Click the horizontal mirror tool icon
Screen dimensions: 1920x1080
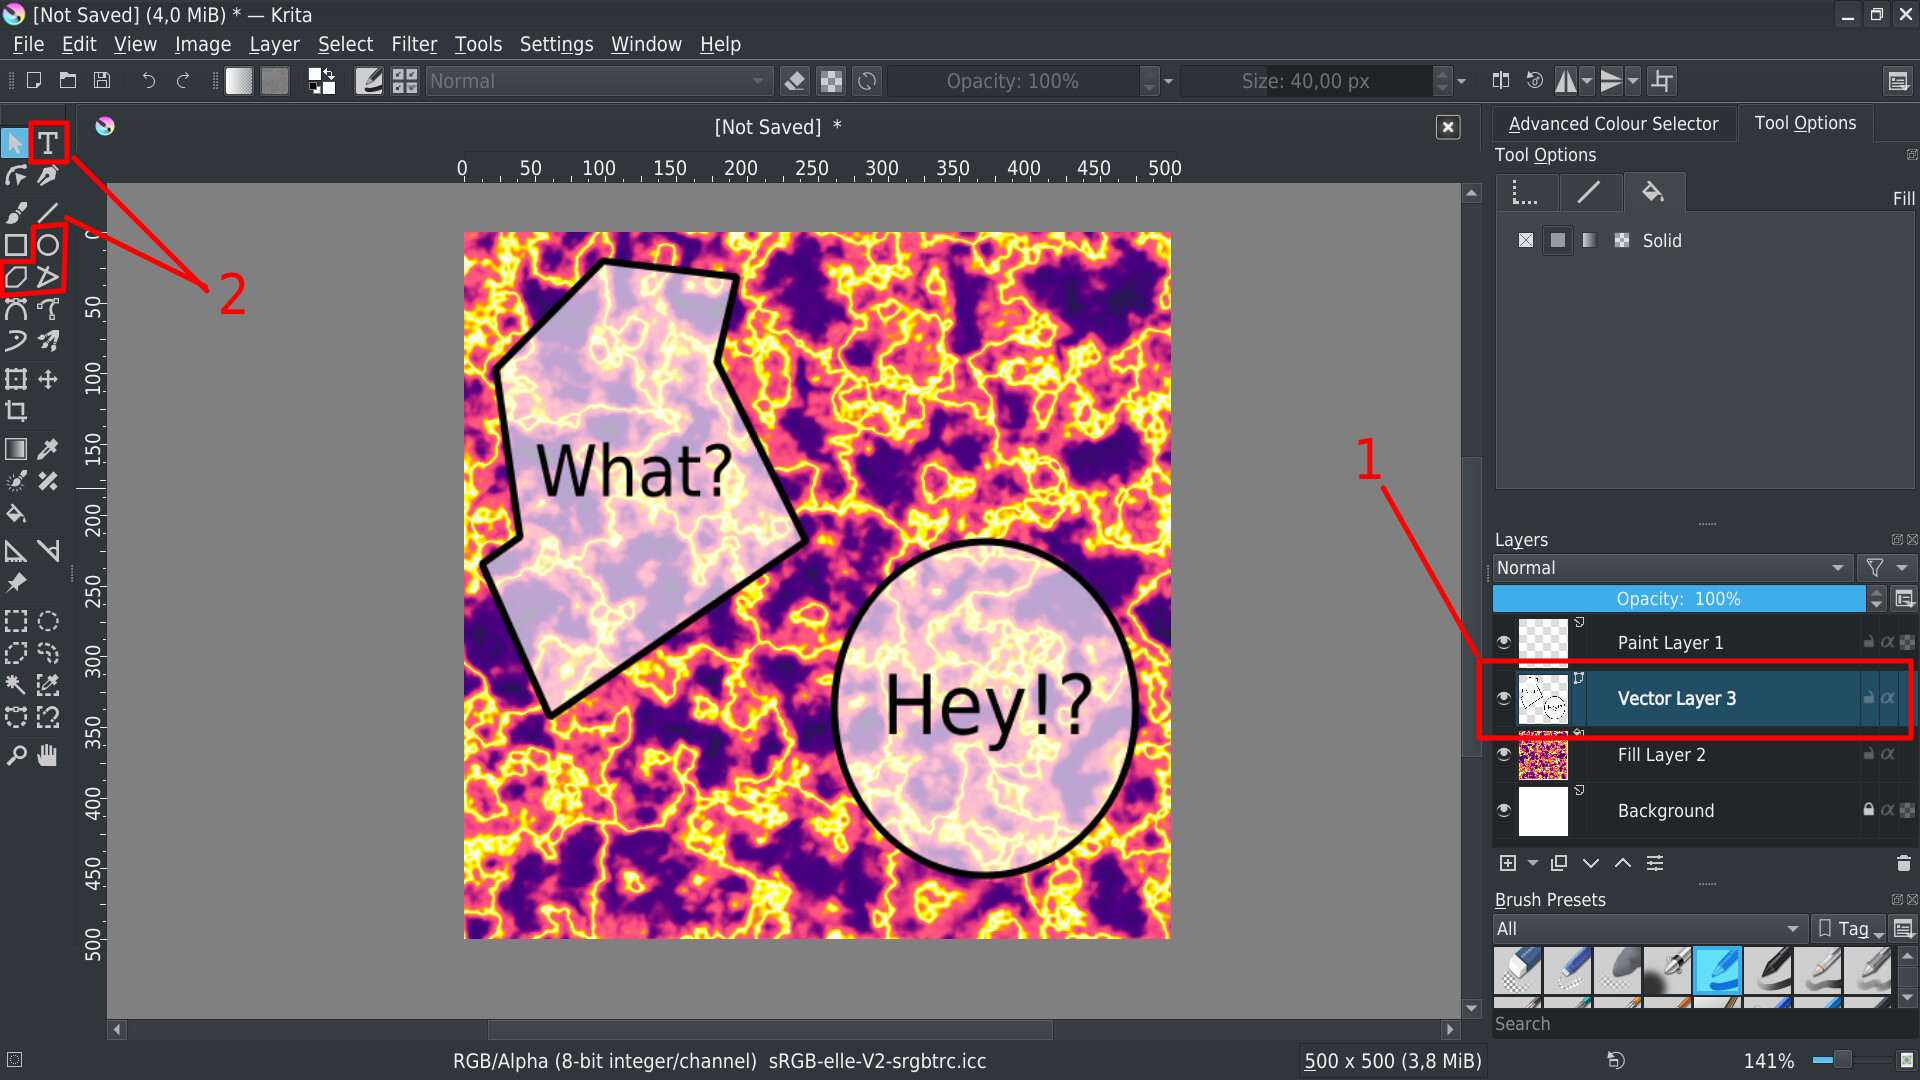(x=1566, y=81)
